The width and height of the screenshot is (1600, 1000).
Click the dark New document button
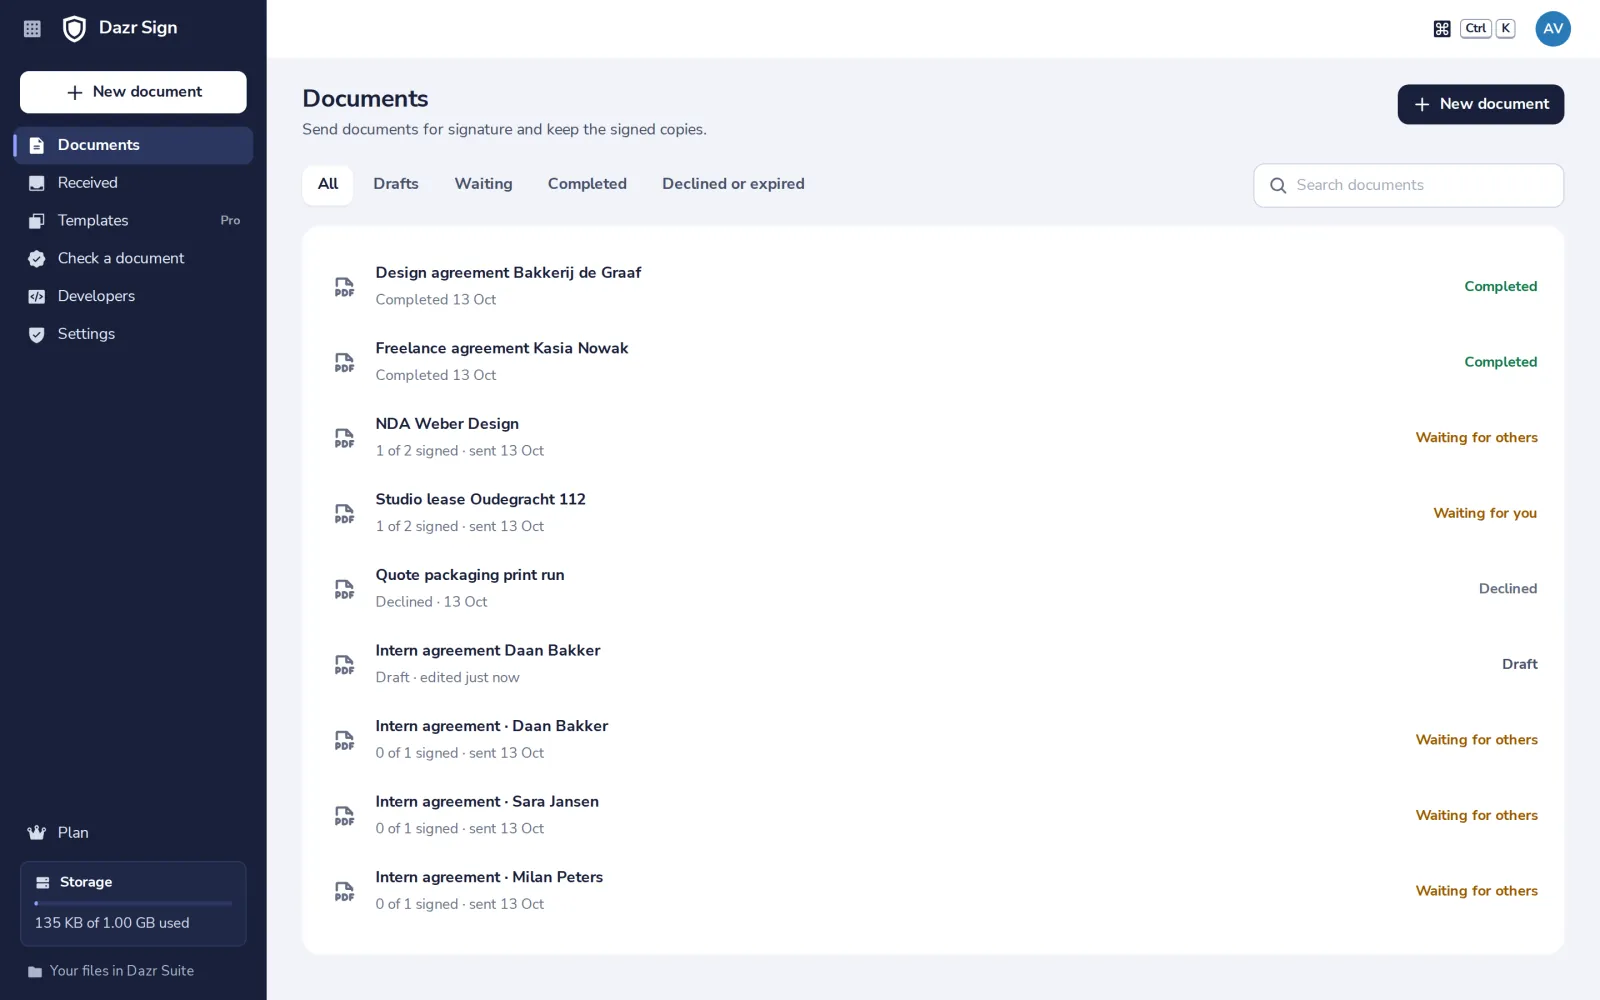tap(1480, 104)
